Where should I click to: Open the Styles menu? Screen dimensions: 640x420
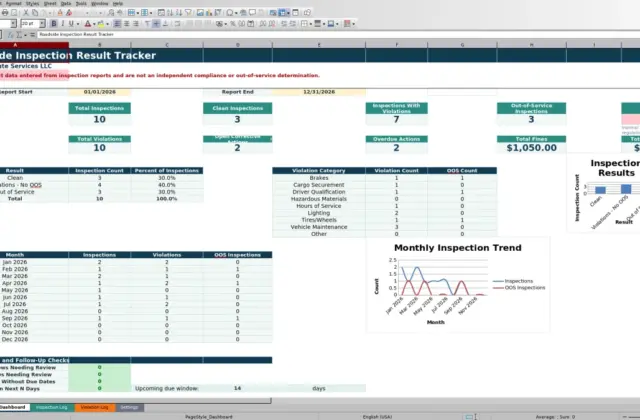[32, 4]
